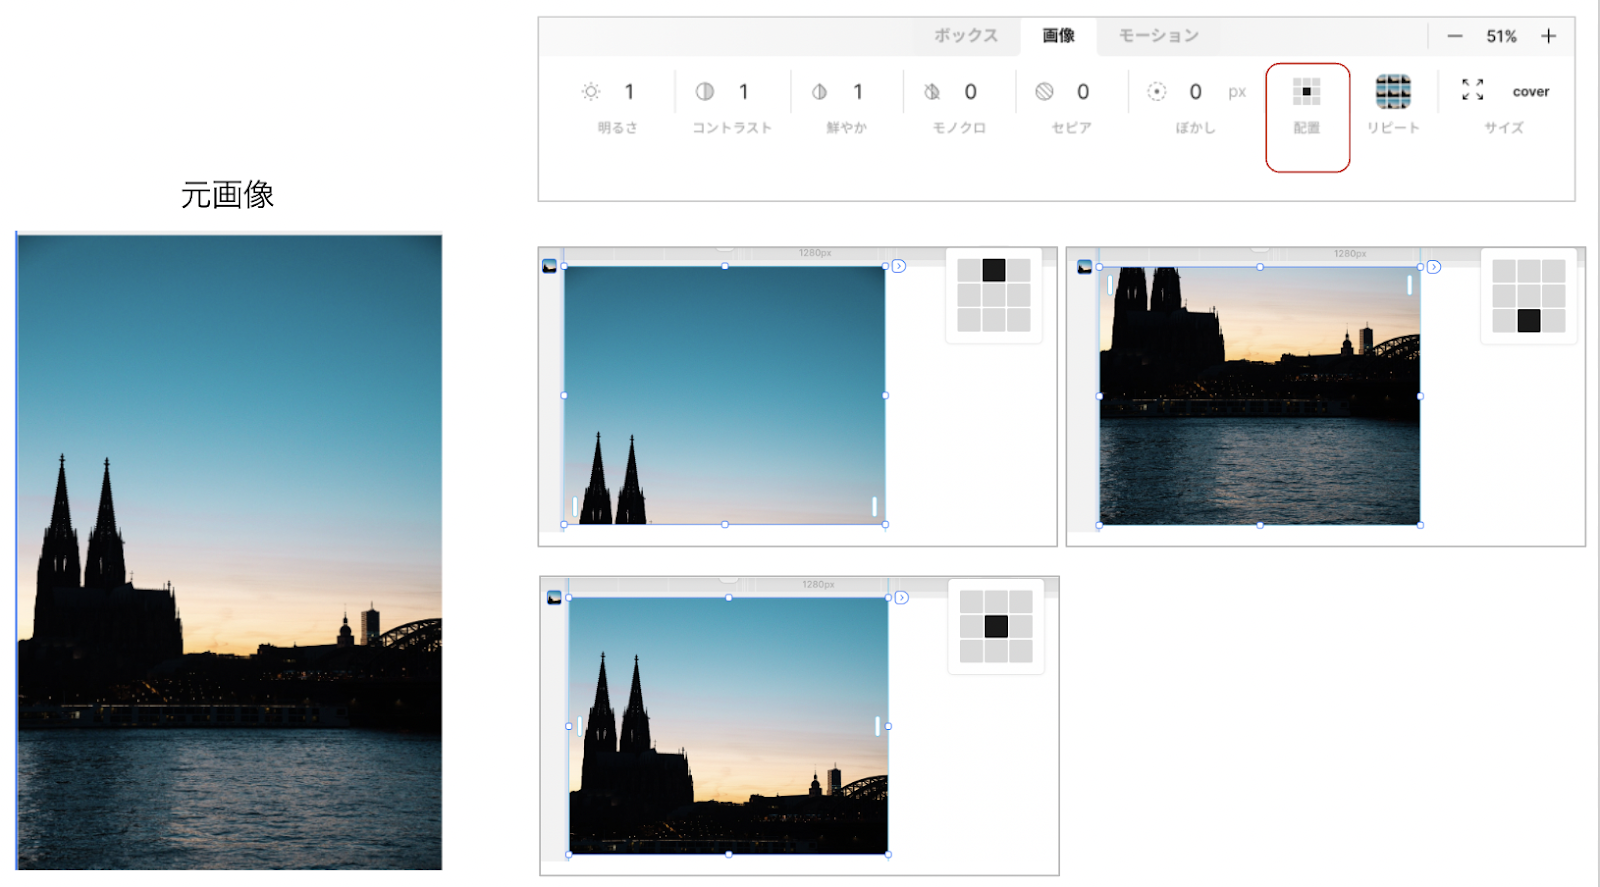Click the リピート label
The width and height of the screenshot is (1600, 887).
point(1393,128)
